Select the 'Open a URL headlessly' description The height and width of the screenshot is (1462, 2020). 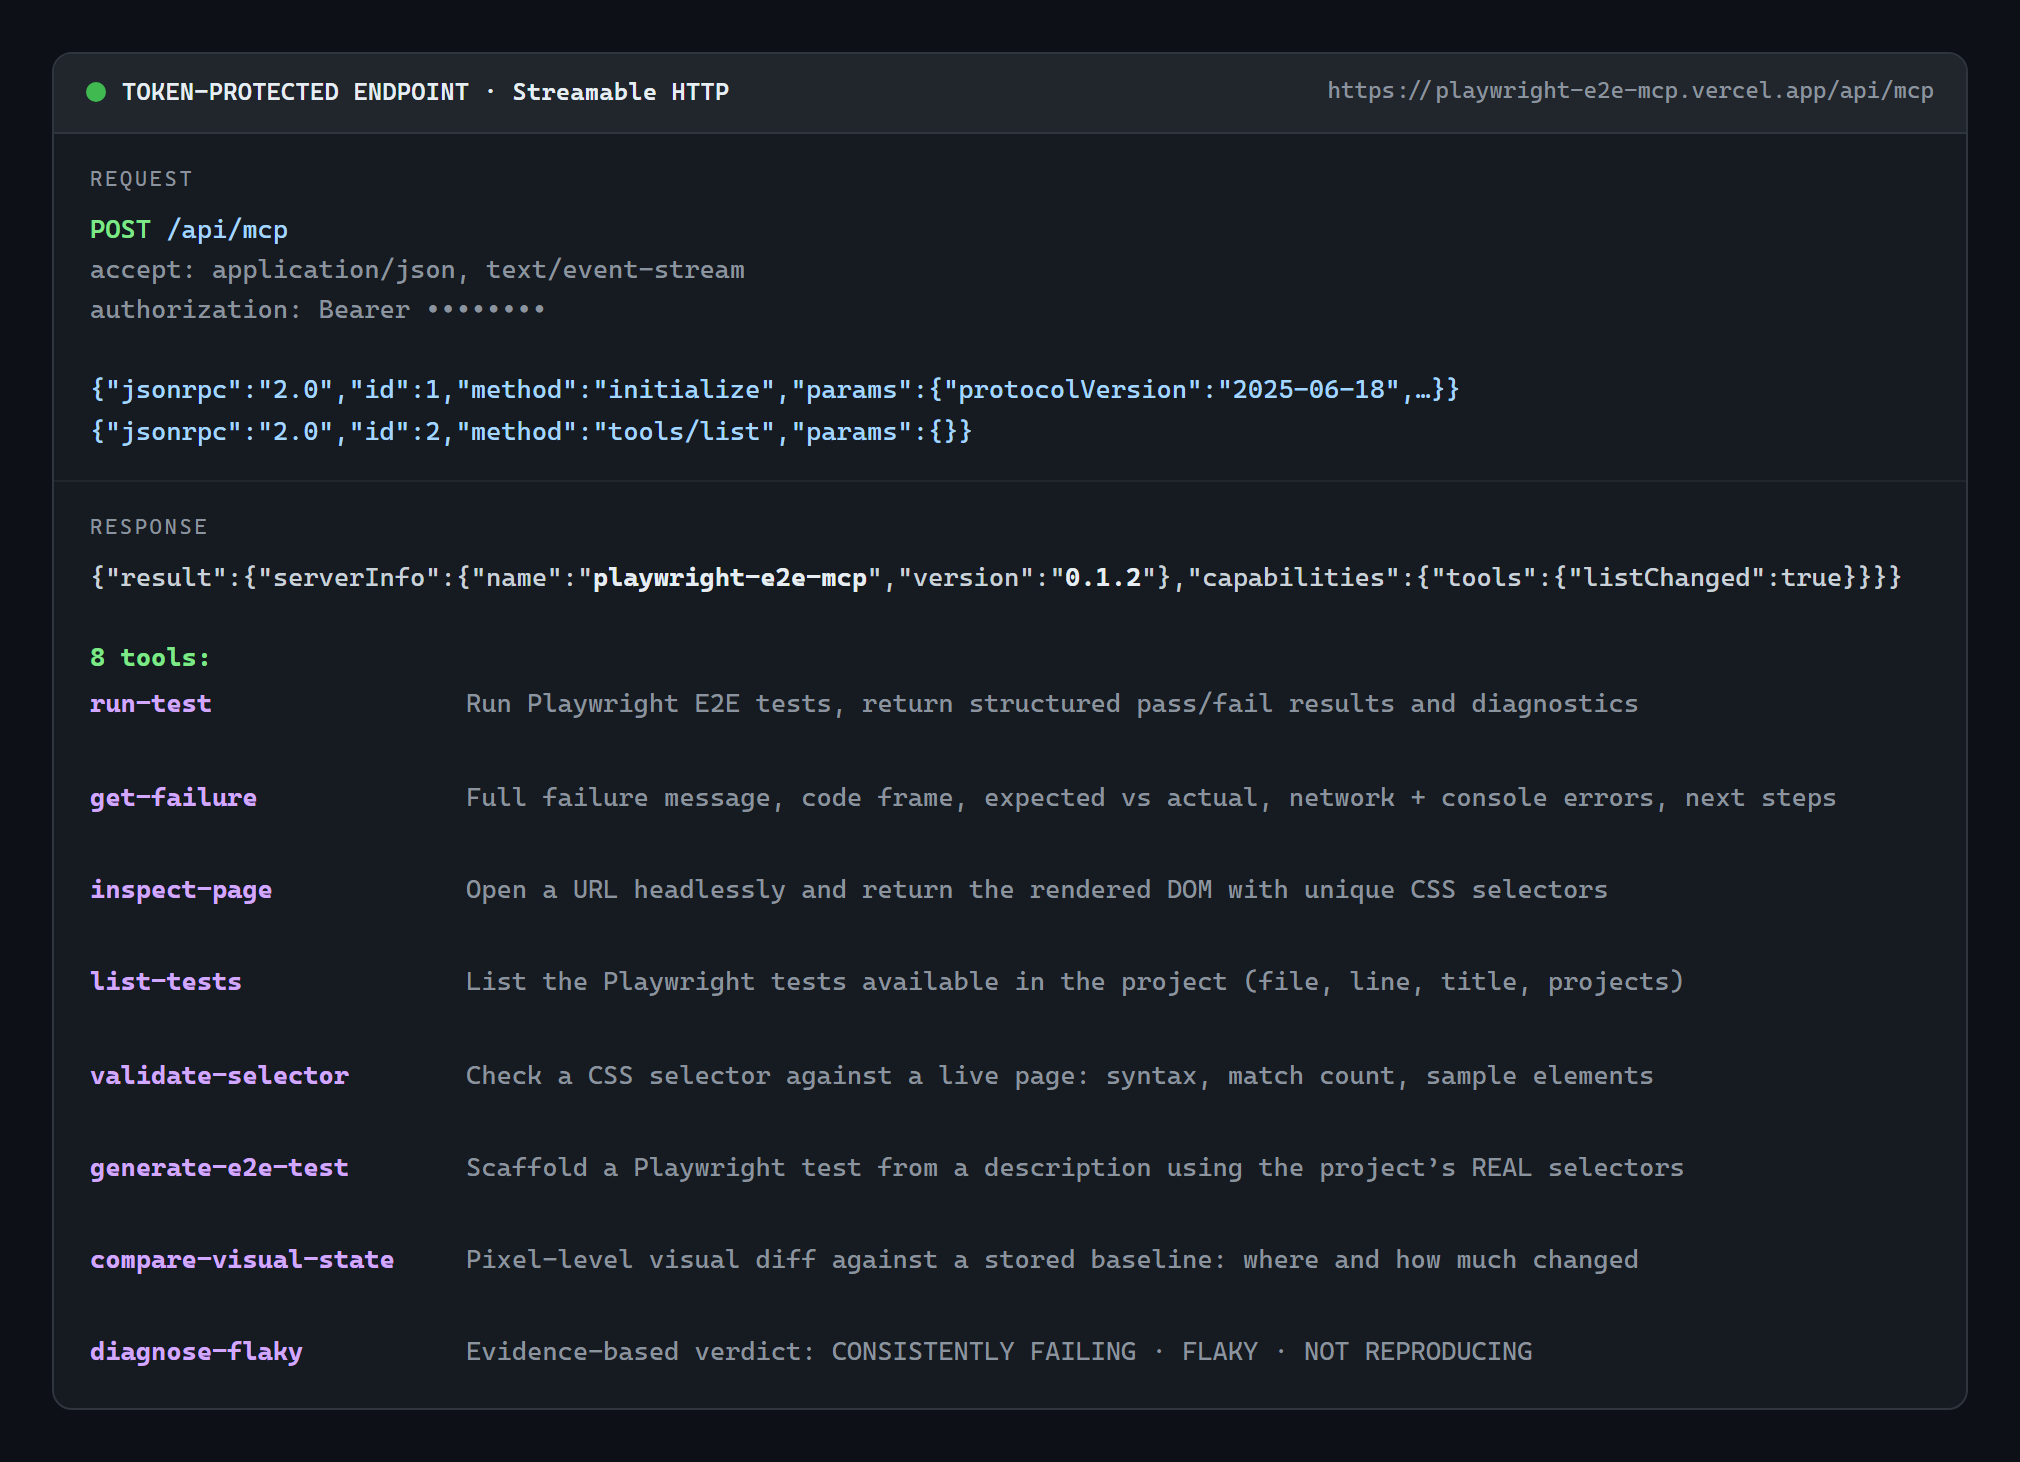[x=1037, y=890]
